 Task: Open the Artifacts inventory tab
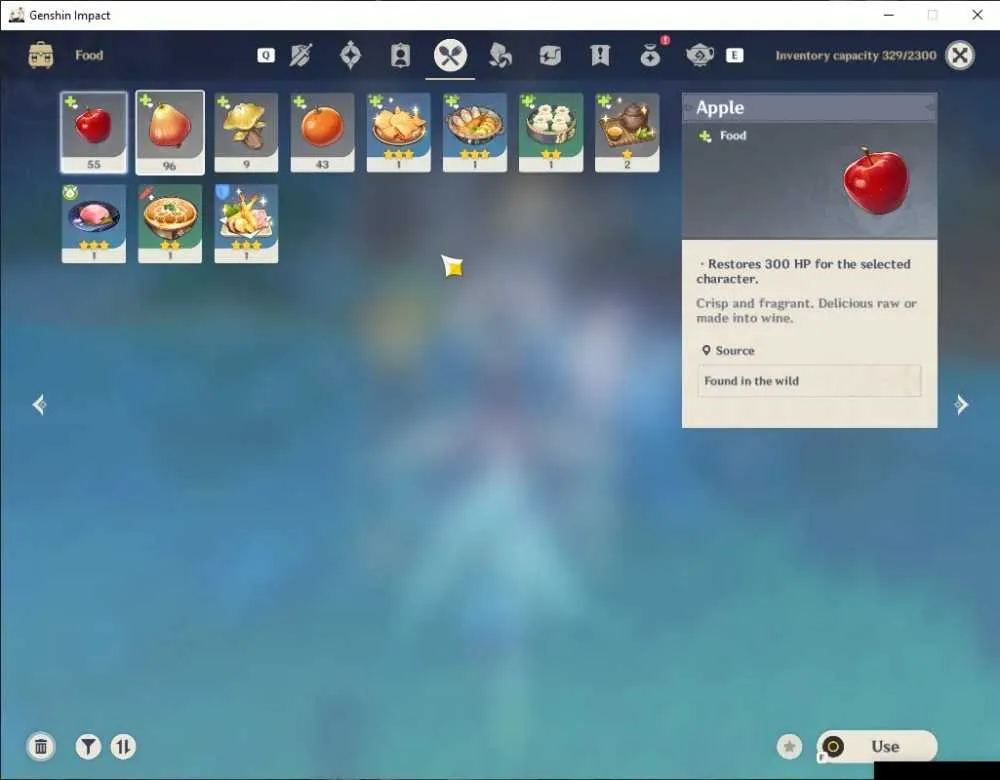(x=350, y=55)
